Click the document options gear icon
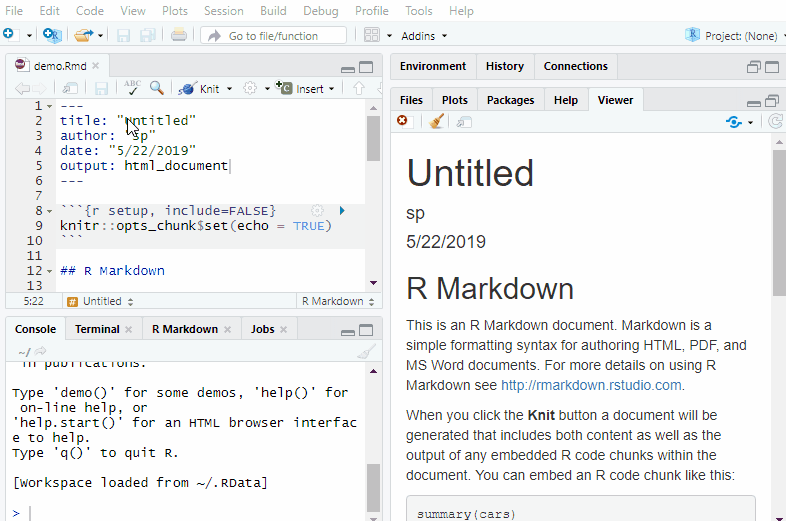The height and width of the screenshot is (521, 786). click(x=250, y=88)
